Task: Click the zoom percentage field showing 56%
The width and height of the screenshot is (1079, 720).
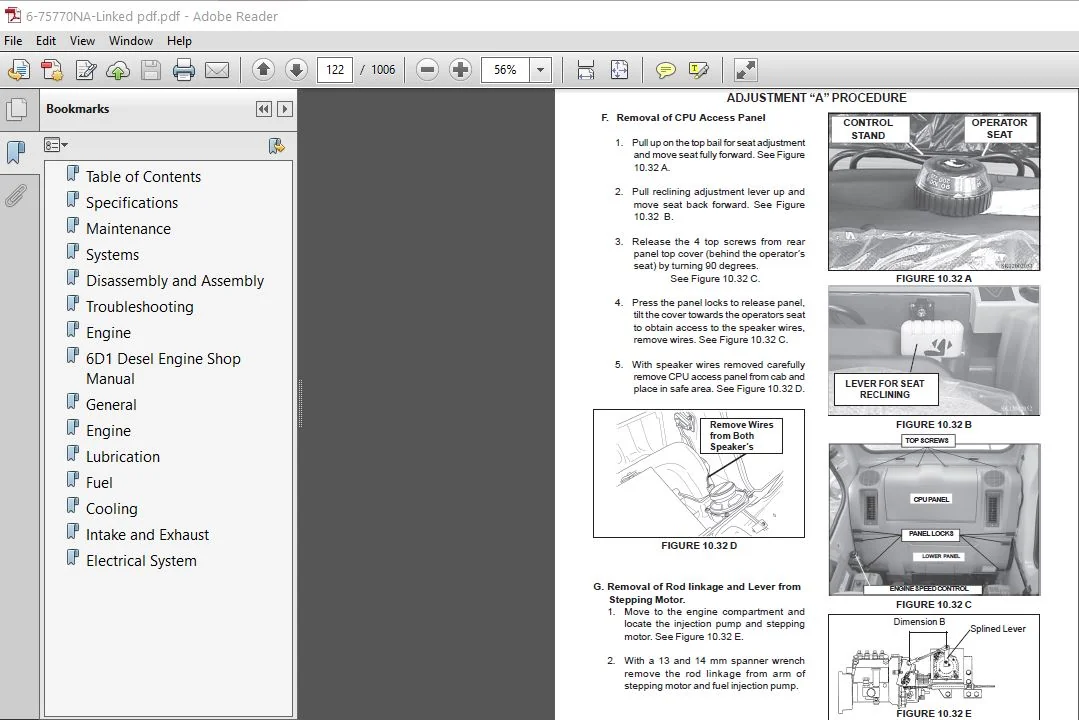Action: click(506, 70)
